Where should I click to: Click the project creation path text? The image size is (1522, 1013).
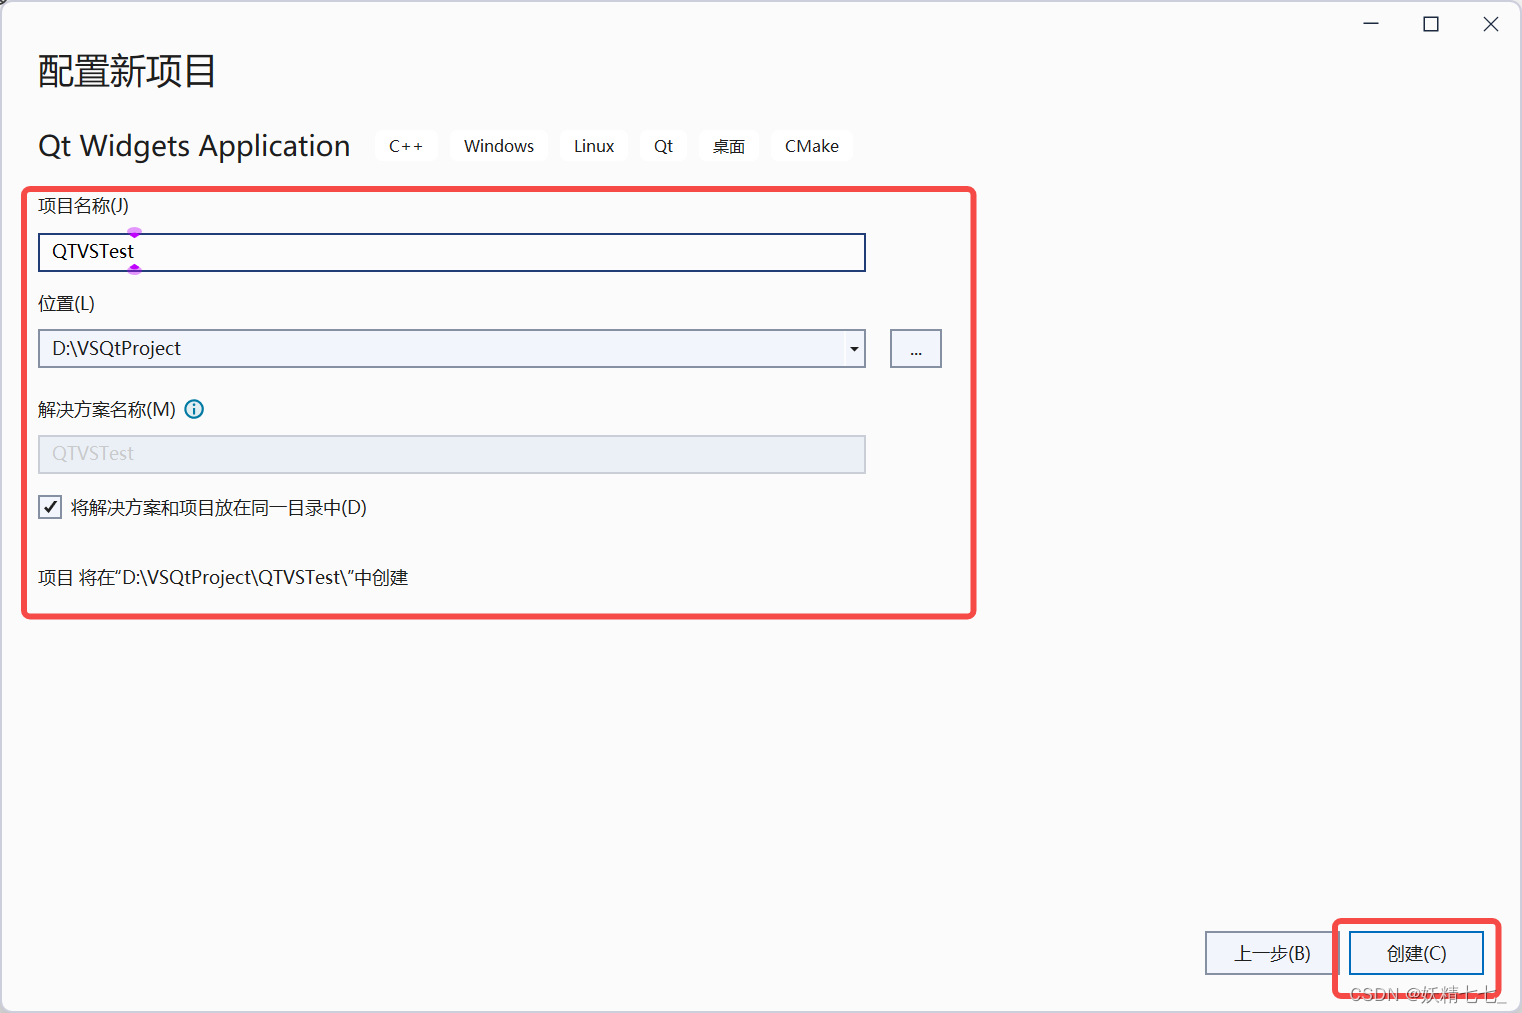pos(223,577)
